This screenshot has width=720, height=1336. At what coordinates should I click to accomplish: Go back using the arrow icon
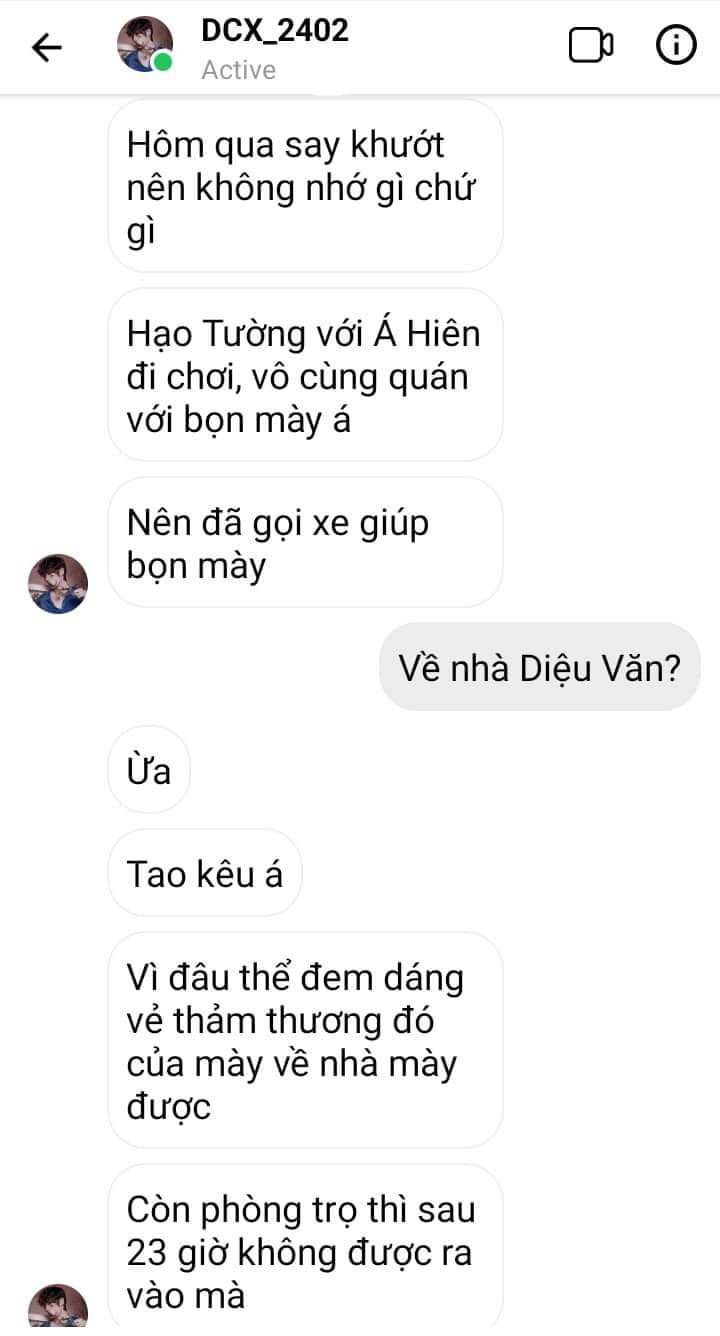coord(47,47)
